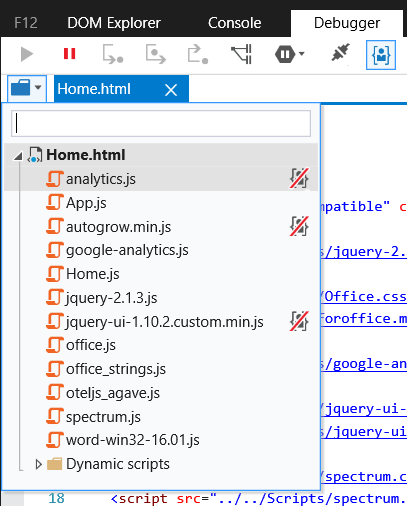Image resolution: width=407 pixels, height=506 pixels.
Task: Switch to the Console tab
Action: [x=235, y=23]
